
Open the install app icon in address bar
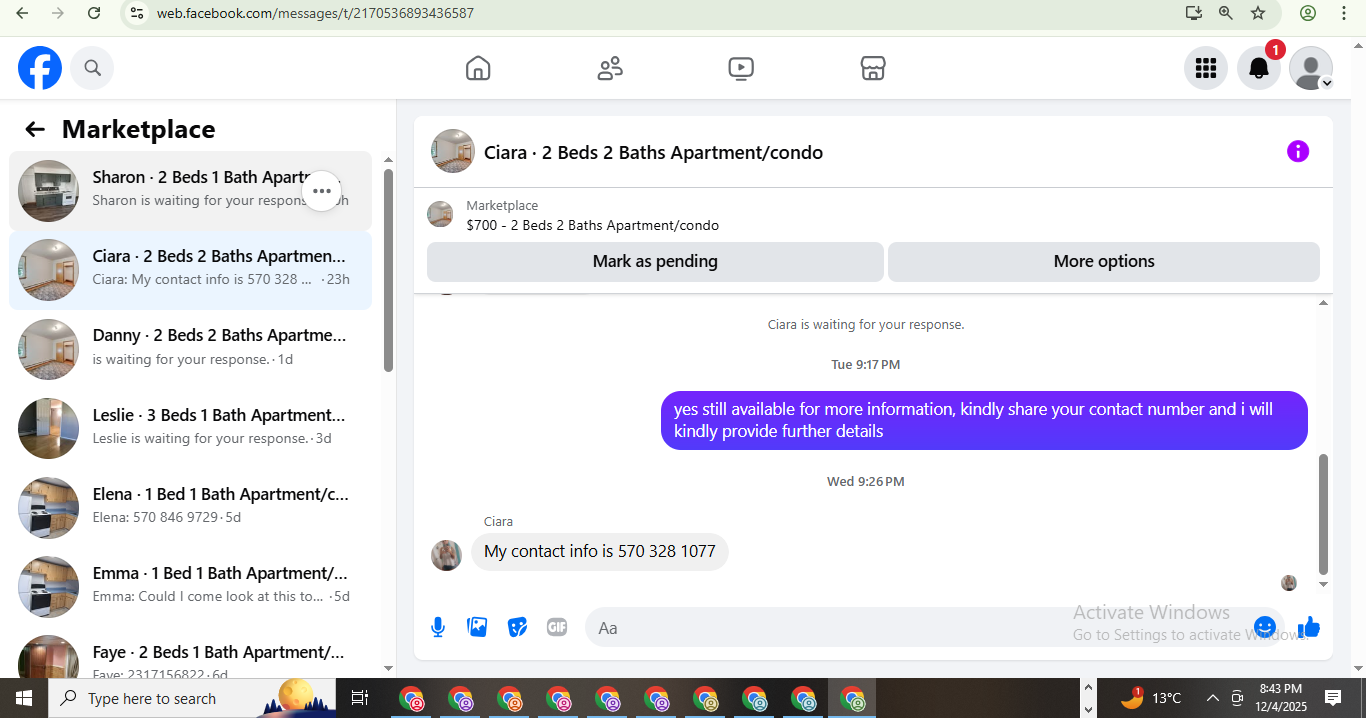click(1194, 13)
